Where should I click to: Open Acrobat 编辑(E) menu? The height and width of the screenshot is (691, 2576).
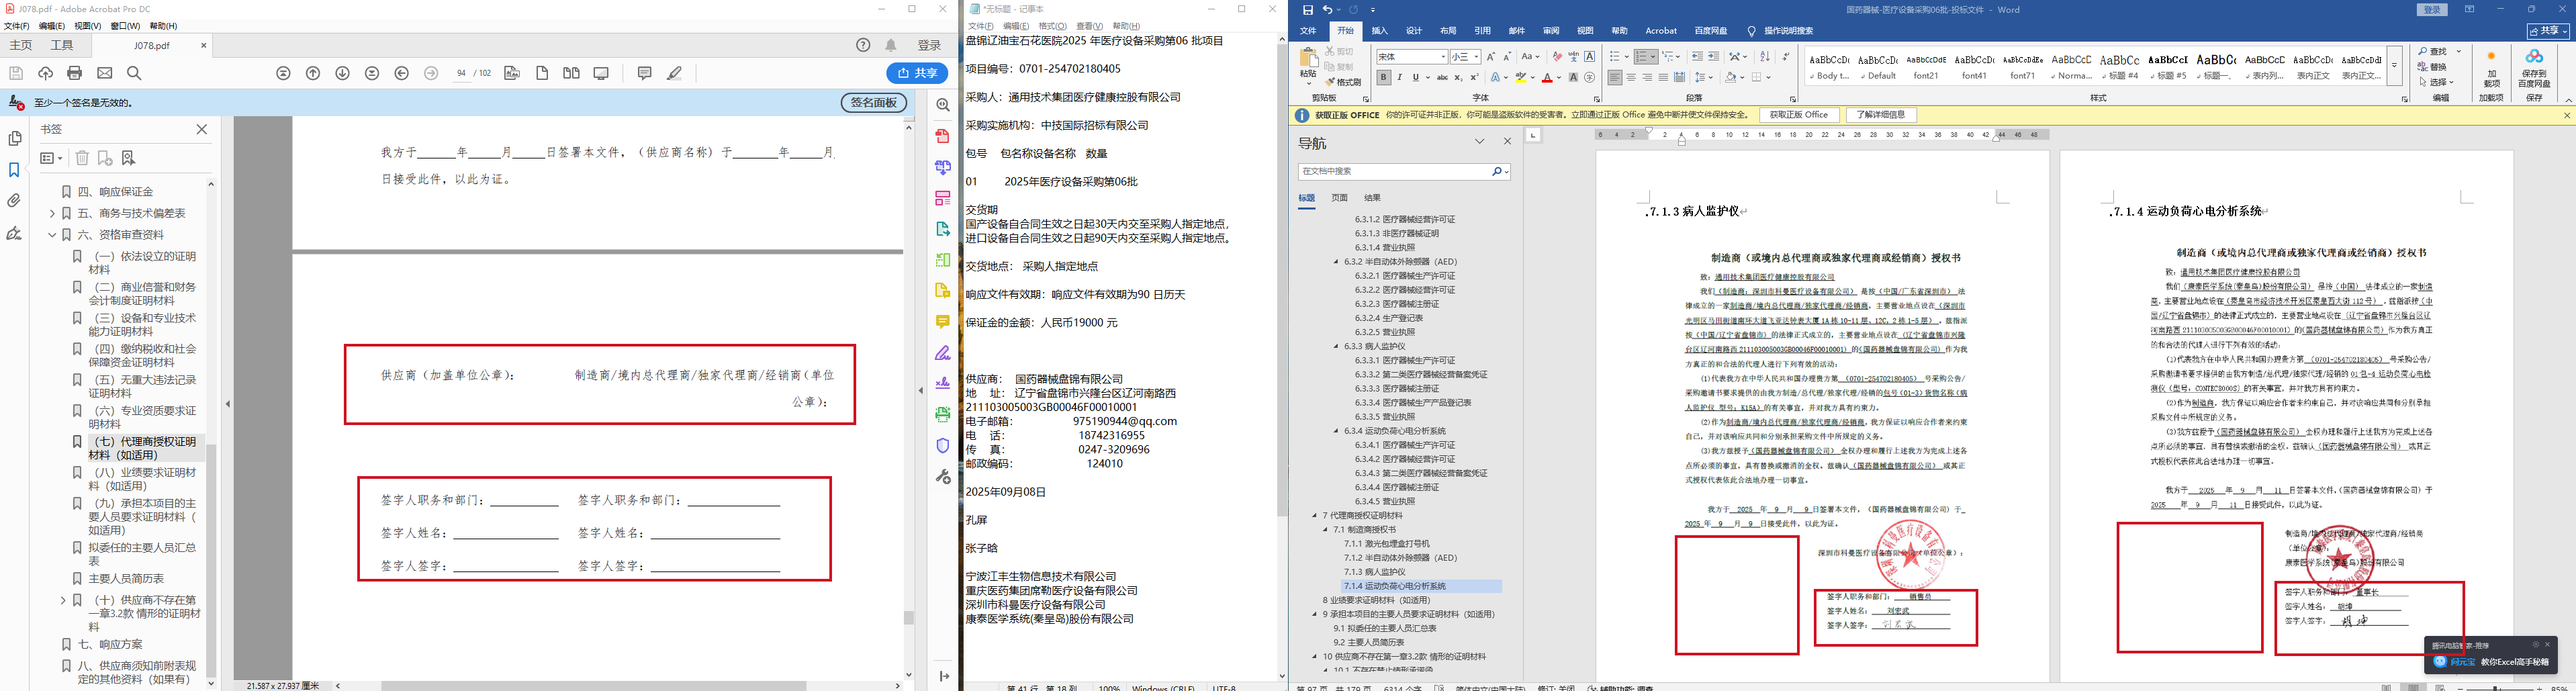pos(51,26)
